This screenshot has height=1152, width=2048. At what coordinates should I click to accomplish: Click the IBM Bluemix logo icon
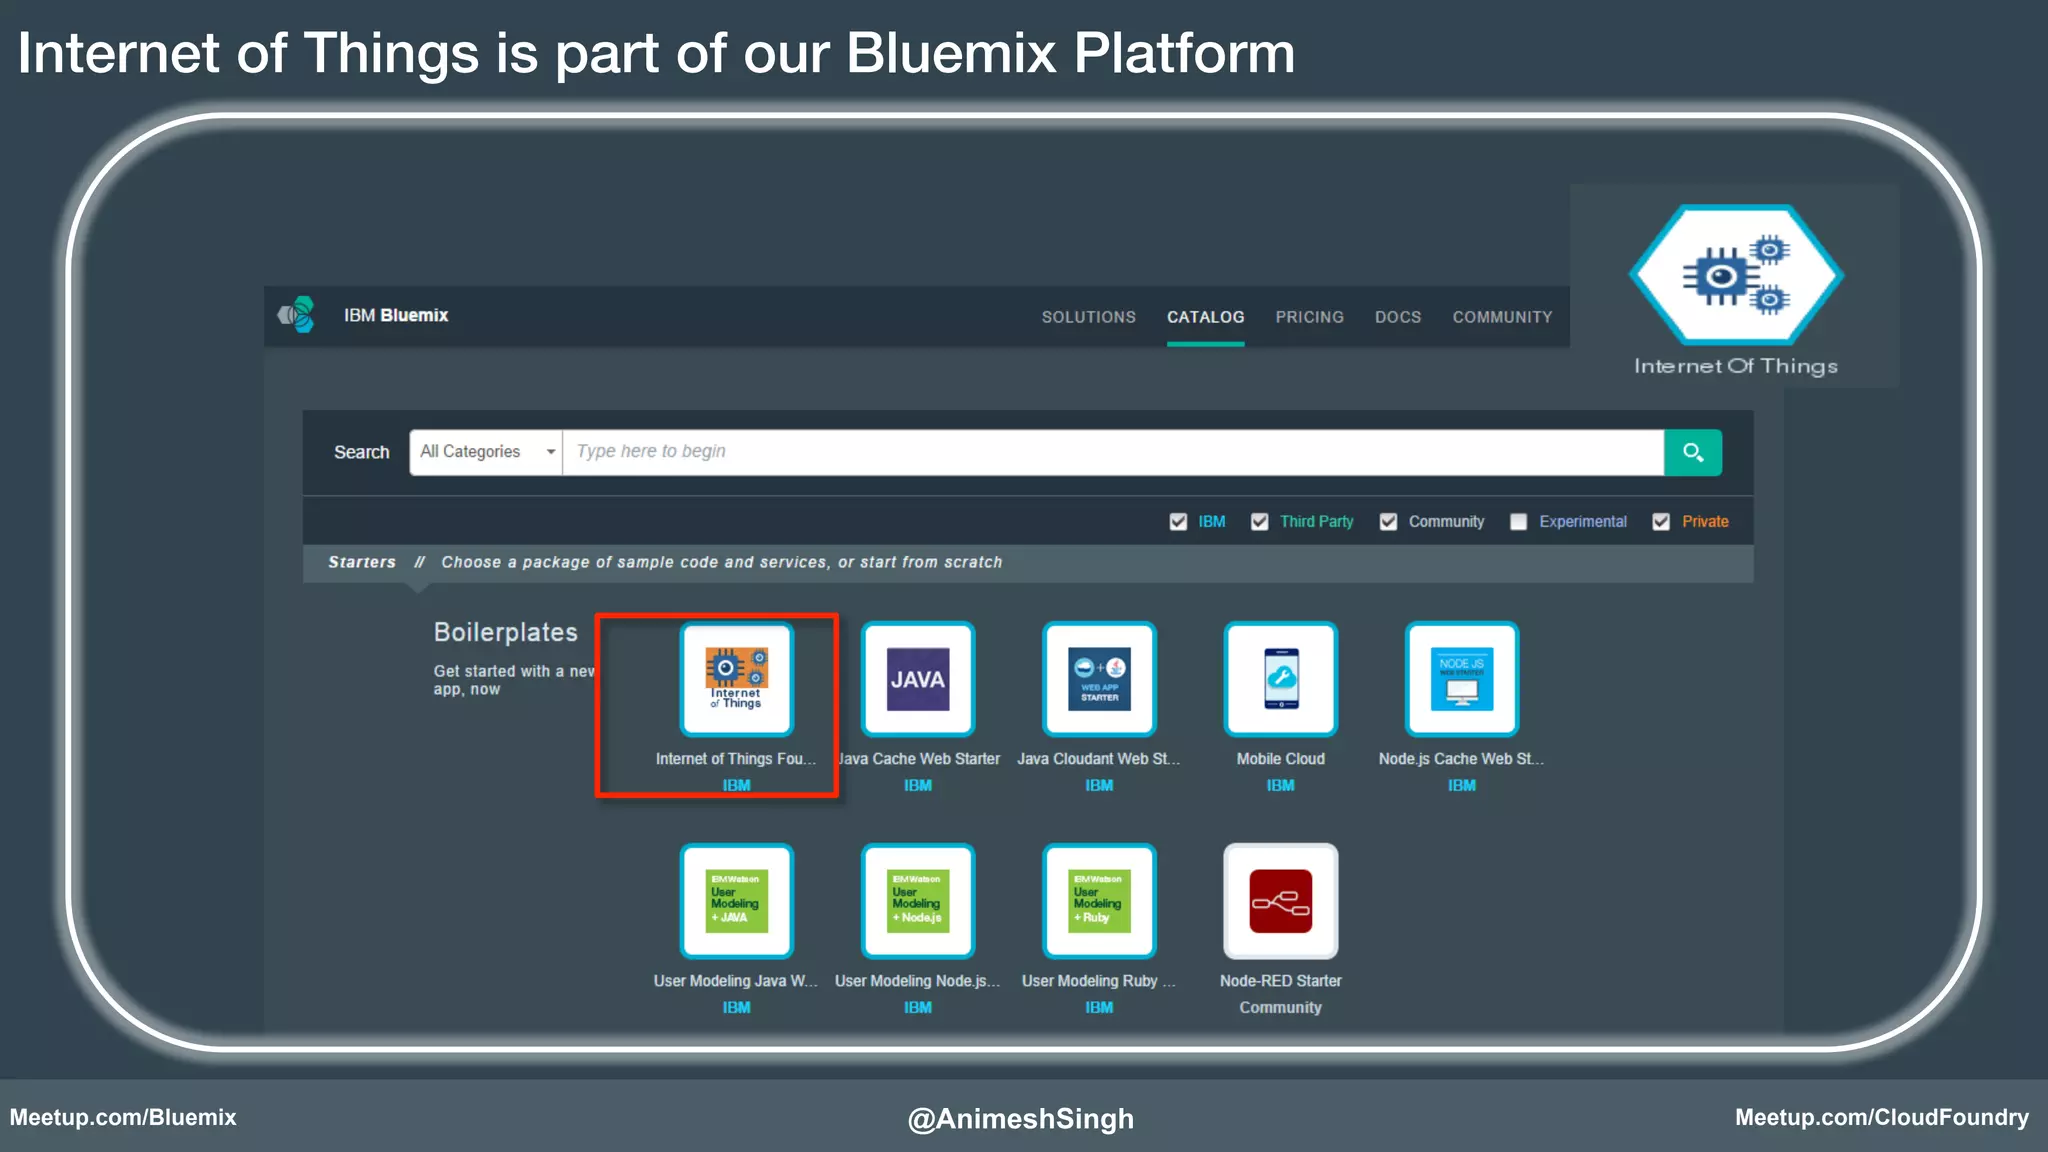[296, 315]
